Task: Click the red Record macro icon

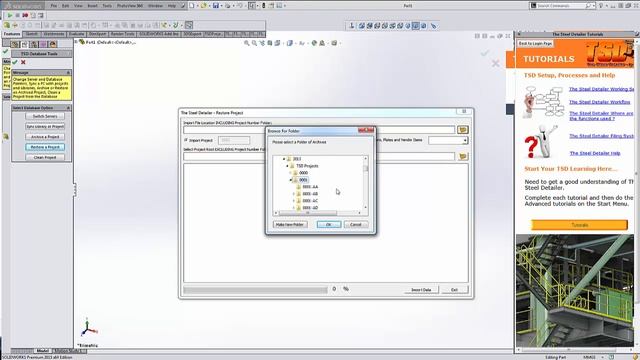Action: pos(25,16)
